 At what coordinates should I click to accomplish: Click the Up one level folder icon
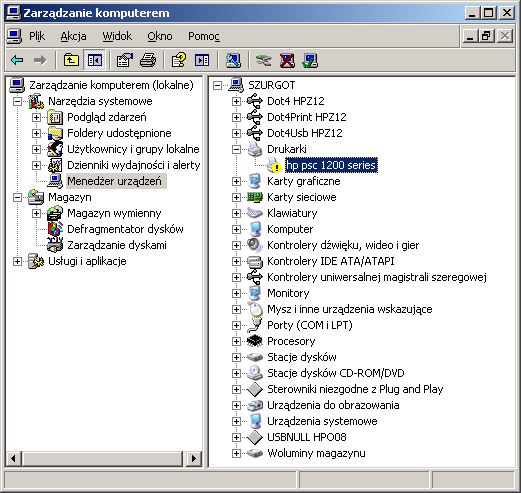(x=71, y=60)
